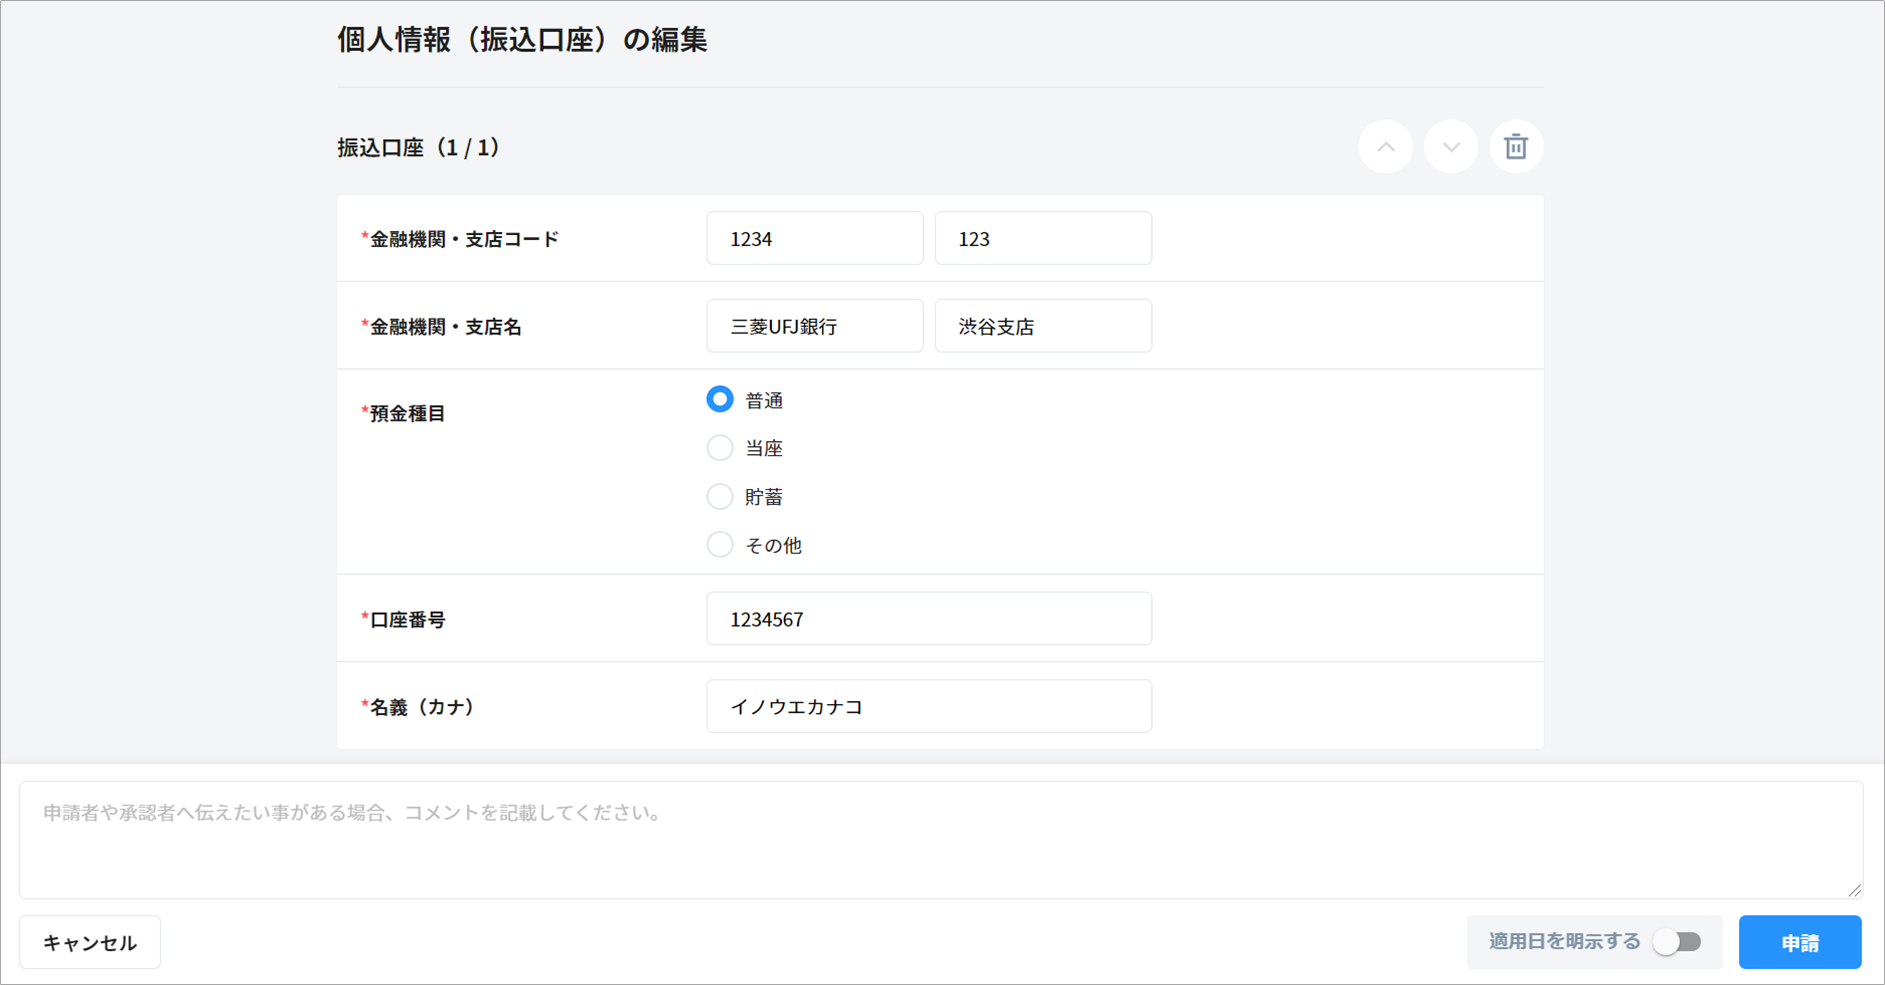This screenshot has height=985, width=1885.
Task: Move bank account down with chevron-down button
Action: pos(1450,147)
